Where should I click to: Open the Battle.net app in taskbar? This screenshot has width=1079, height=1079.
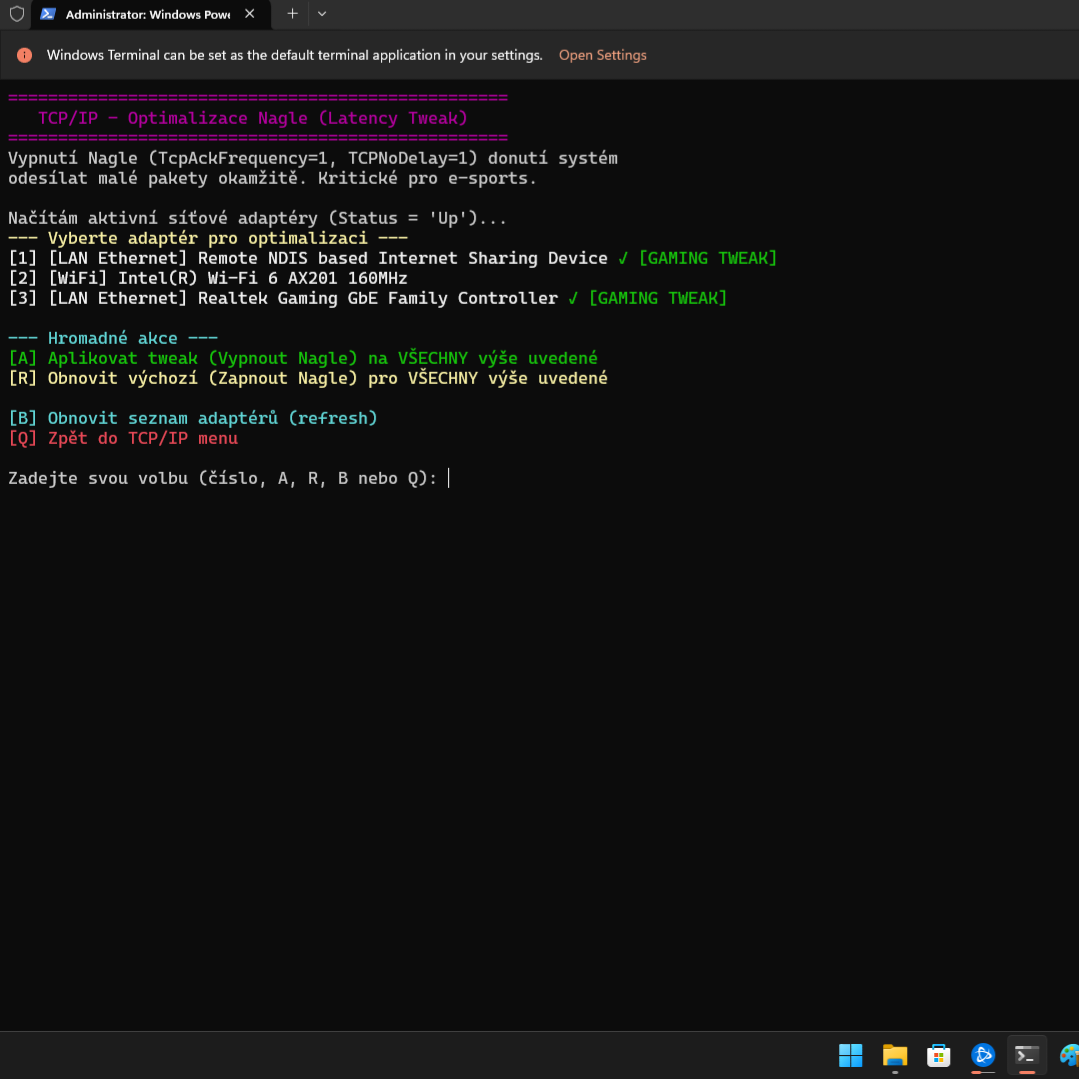pyautogui.click(x=983, y=1055)
